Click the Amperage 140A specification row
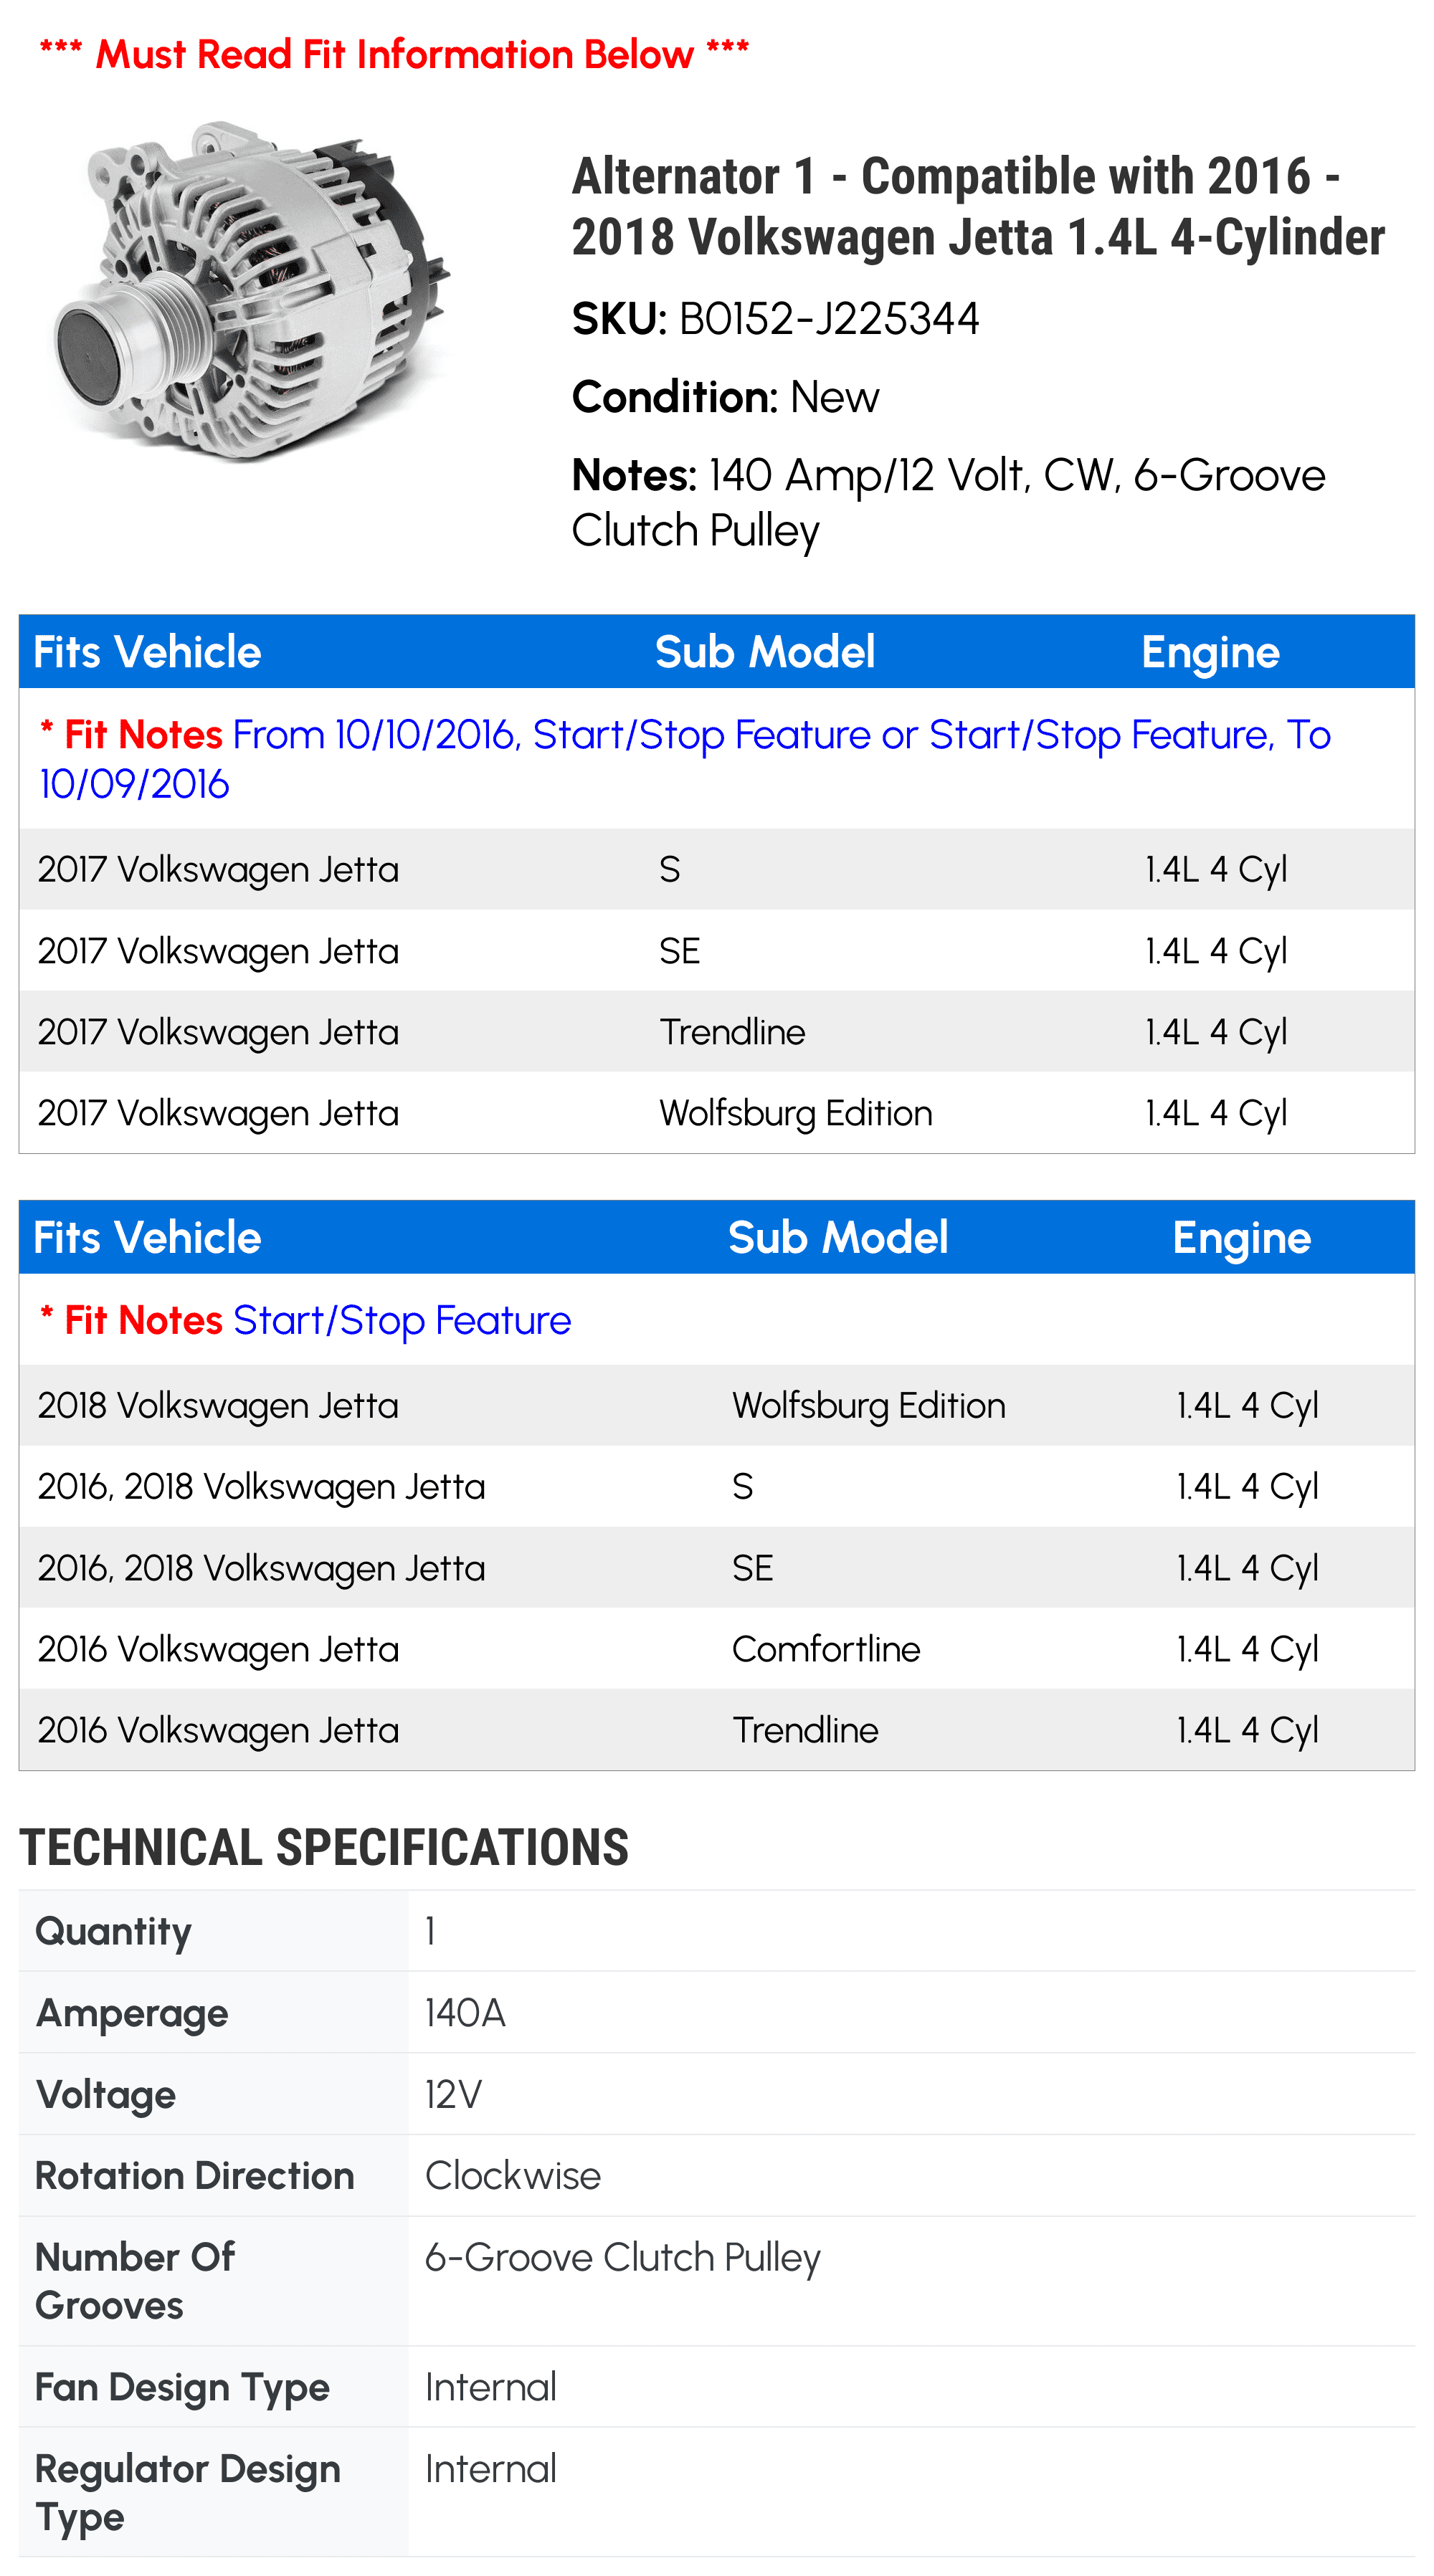The width and height of the screenshot is (1434, 2576). [x=716, y=2012]
